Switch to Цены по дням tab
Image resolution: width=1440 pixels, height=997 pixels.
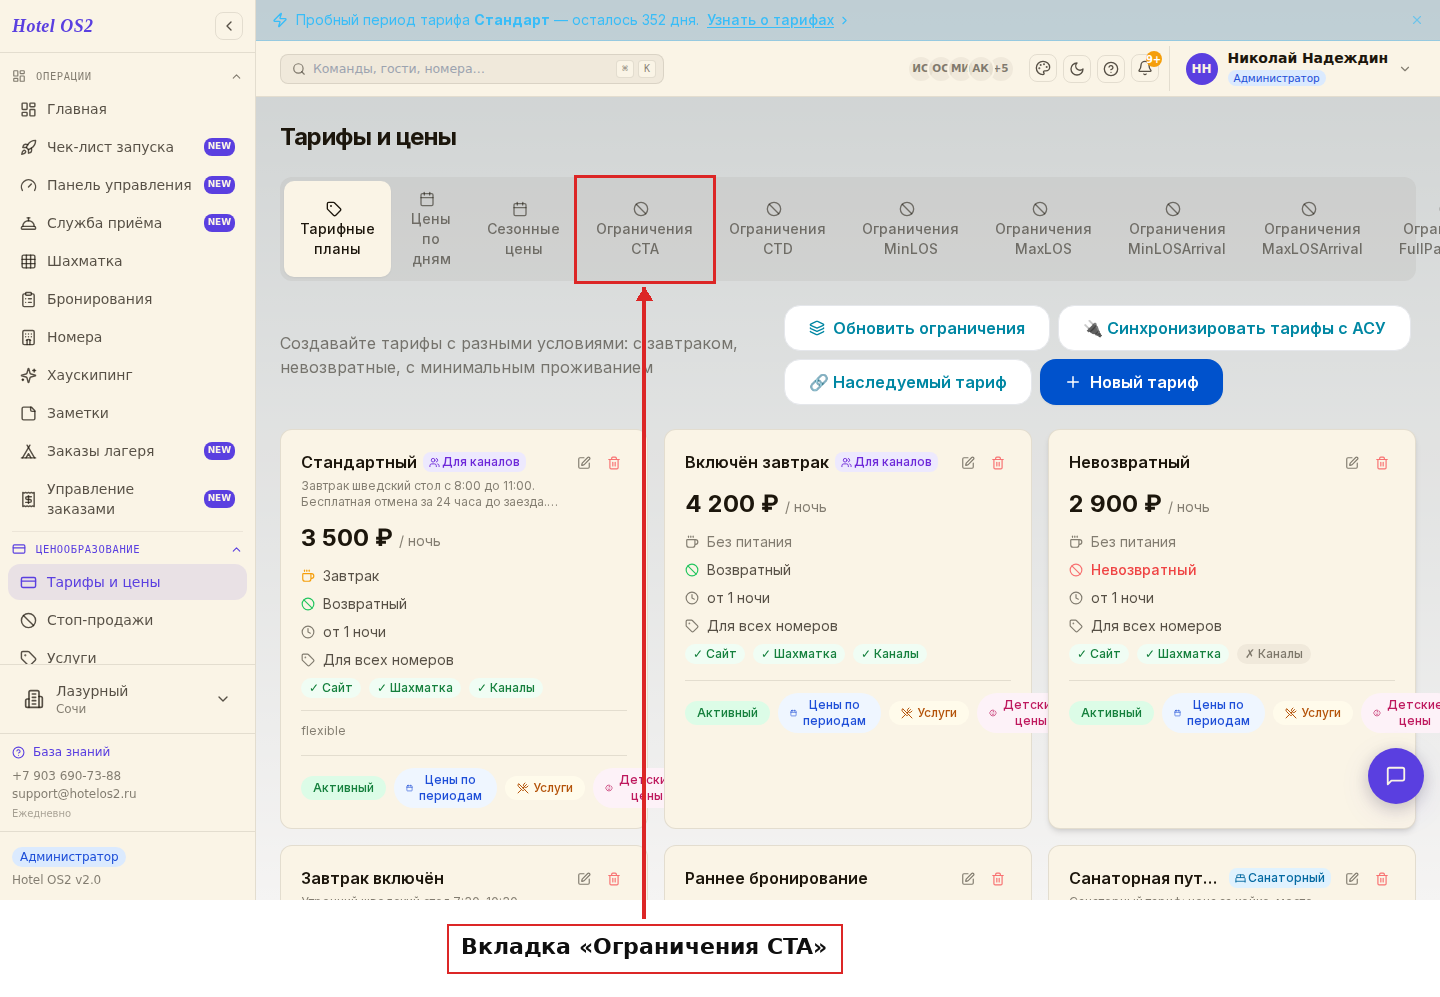click(x=431, y=229)
